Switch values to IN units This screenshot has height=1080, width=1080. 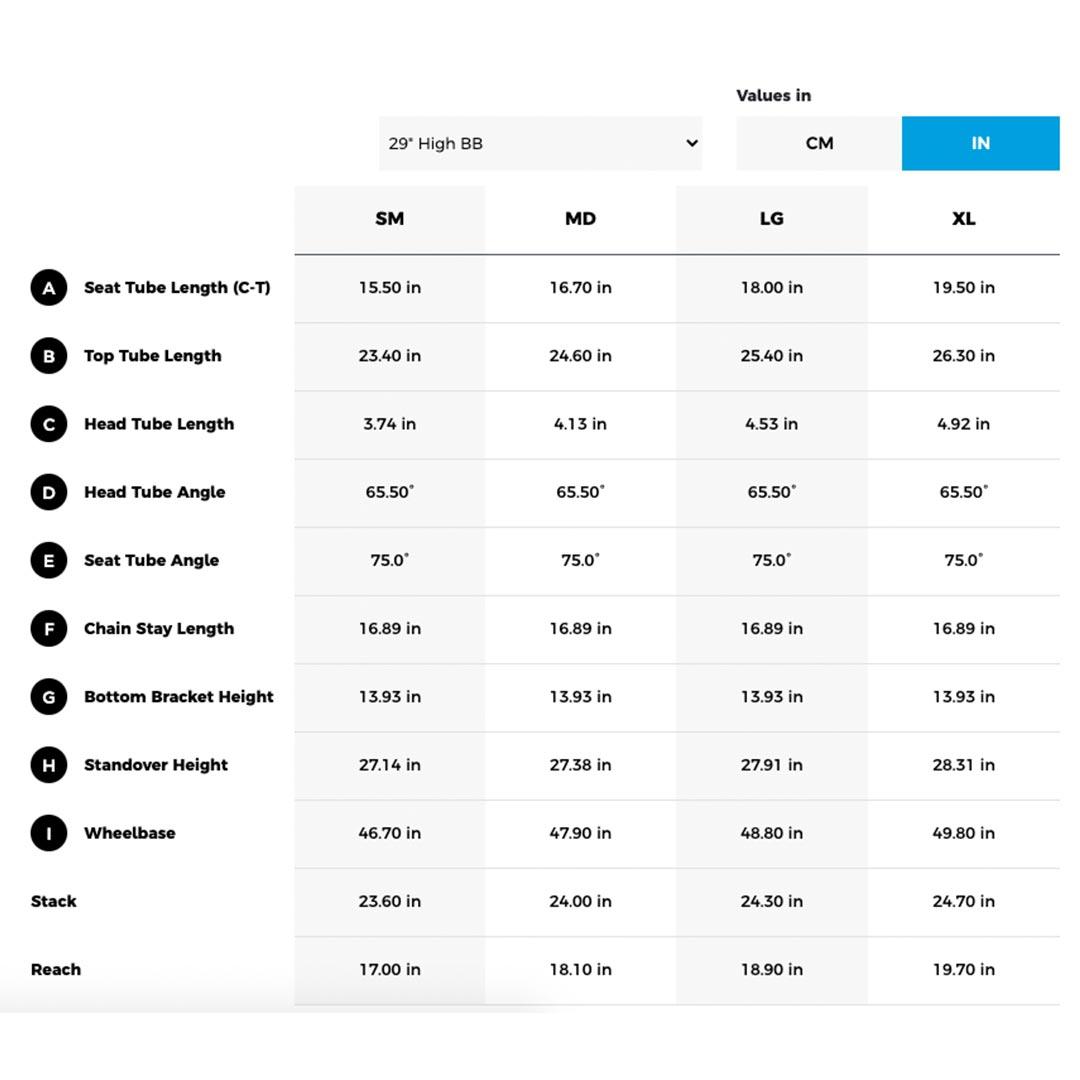pyautogui.click(x=980, y=143)
